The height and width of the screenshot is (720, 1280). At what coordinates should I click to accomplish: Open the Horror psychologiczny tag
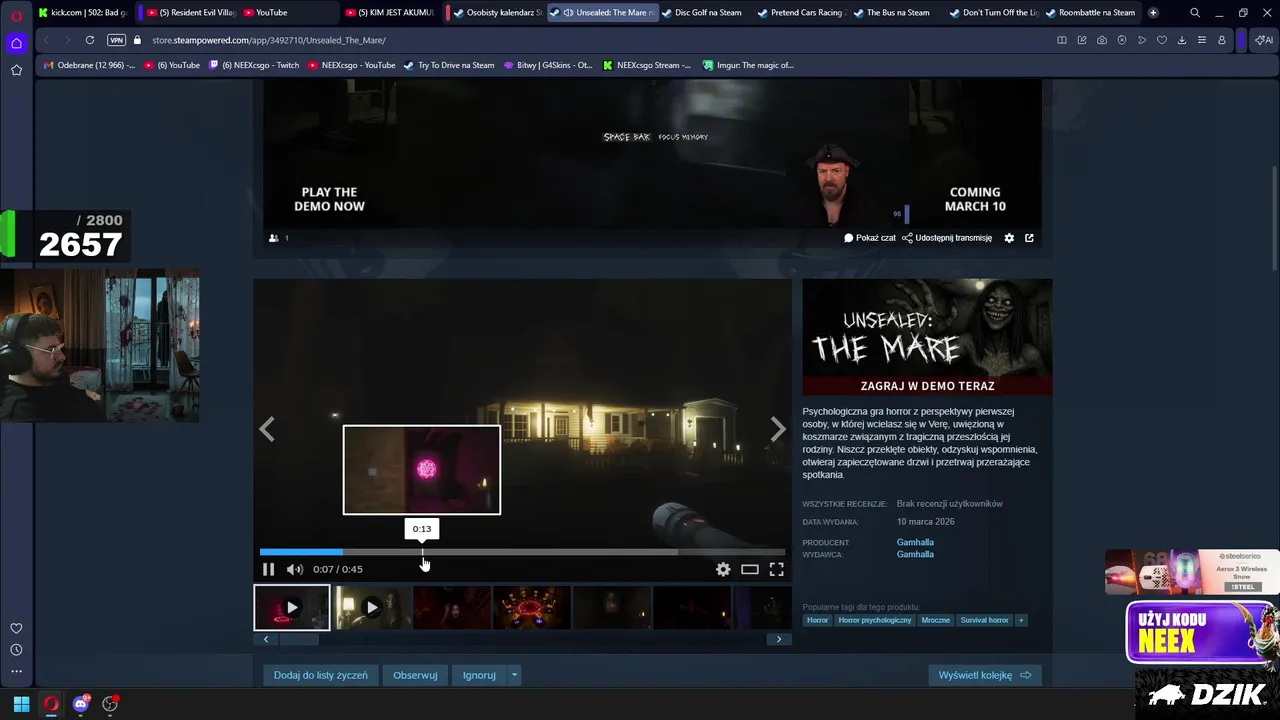[x=875, y=620]
